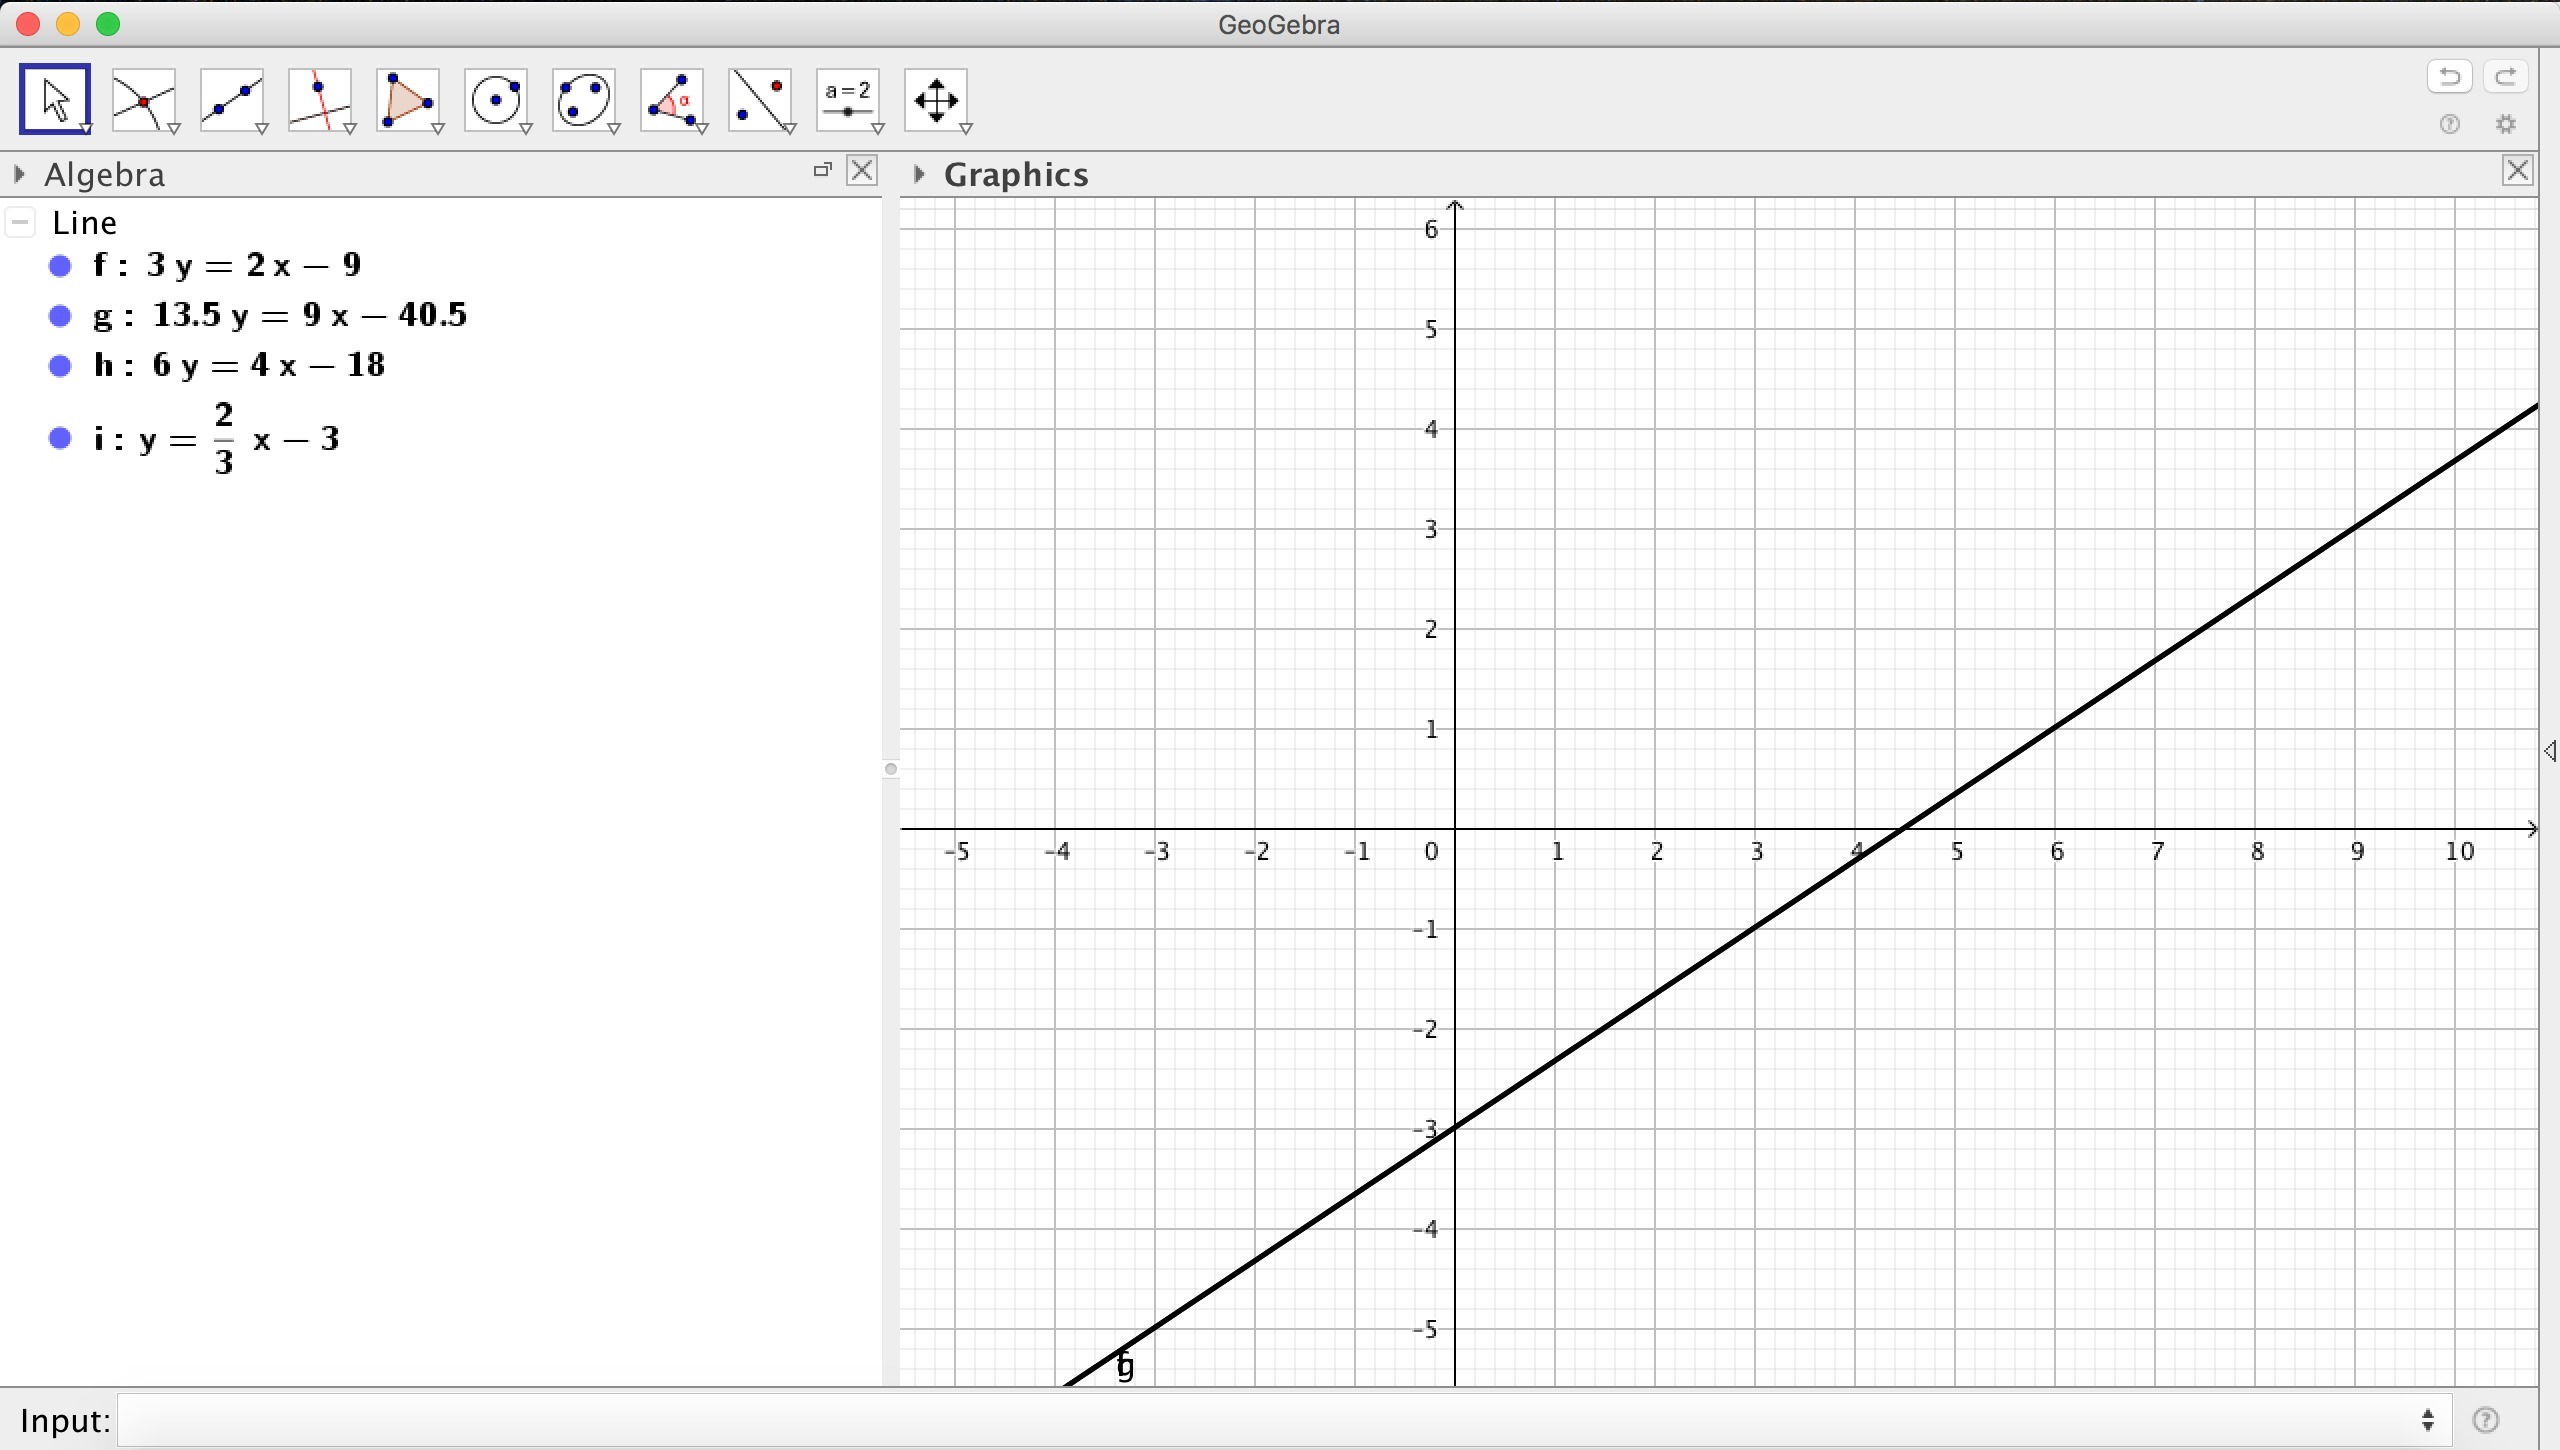Screen dimensions: 2560x1450
Task: Select the Move arrow tool
Action: point(55,99)
